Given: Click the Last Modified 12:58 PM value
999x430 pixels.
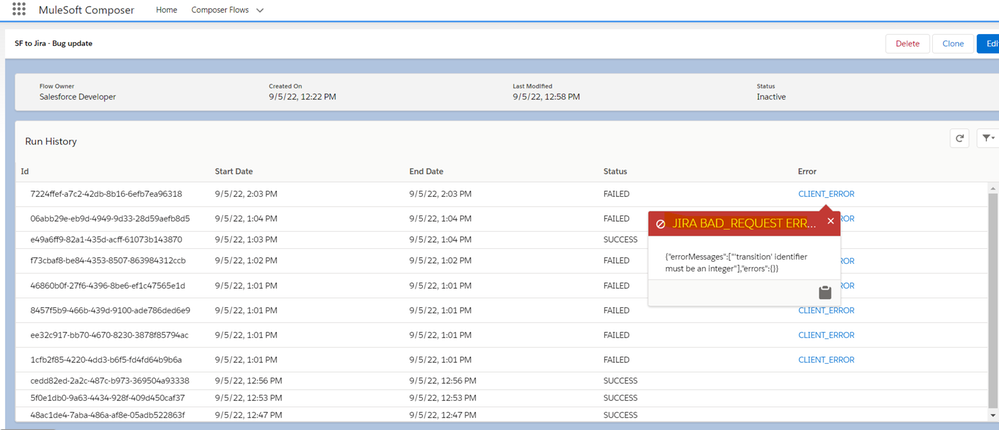Looking at the screenshot, I should coord(546,97).
